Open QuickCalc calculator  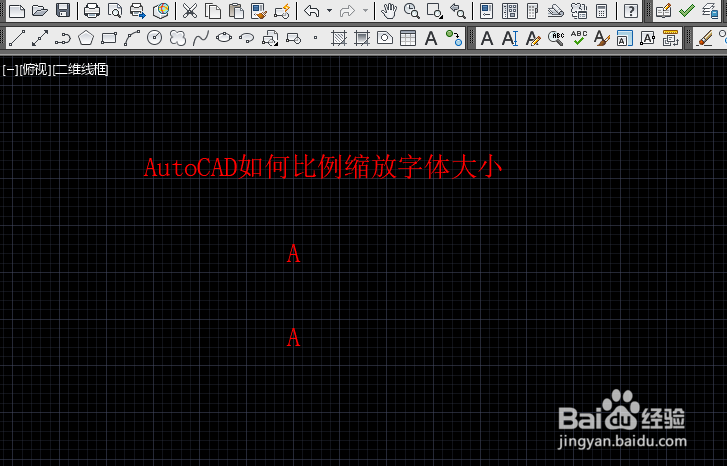[601, 10]
